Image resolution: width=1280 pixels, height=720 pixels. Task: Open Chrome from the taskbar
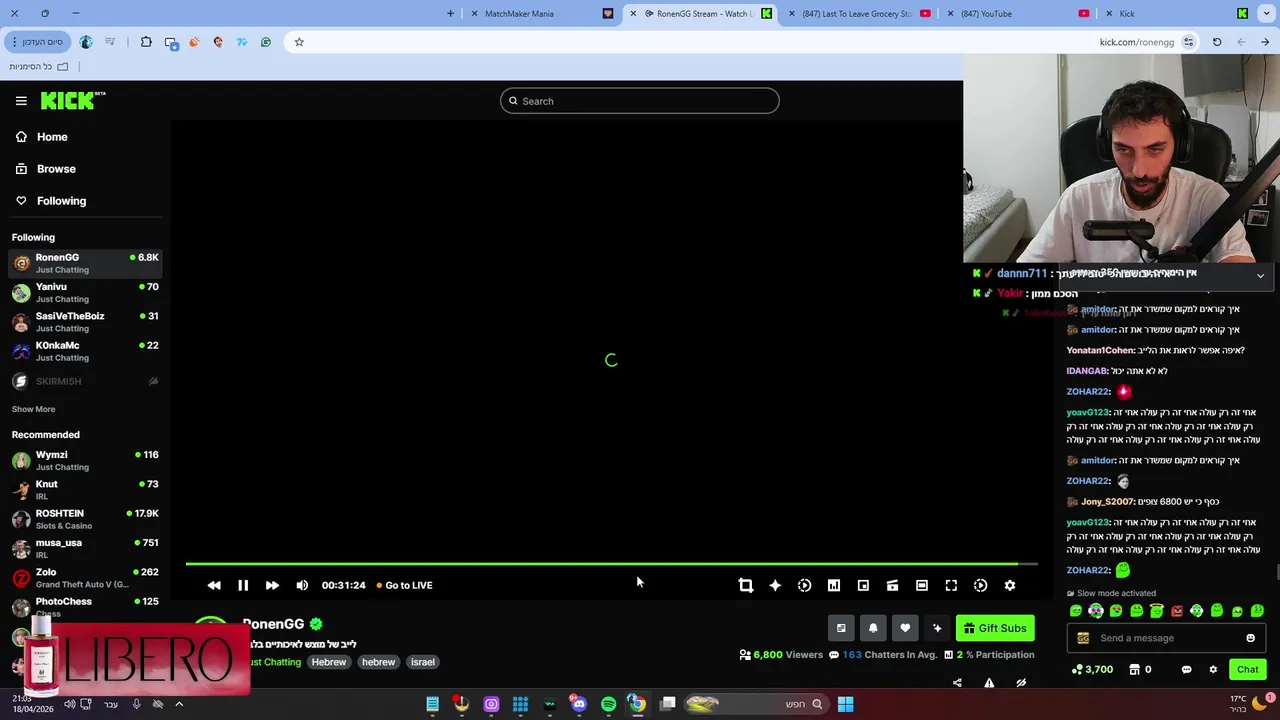point(637,704)
